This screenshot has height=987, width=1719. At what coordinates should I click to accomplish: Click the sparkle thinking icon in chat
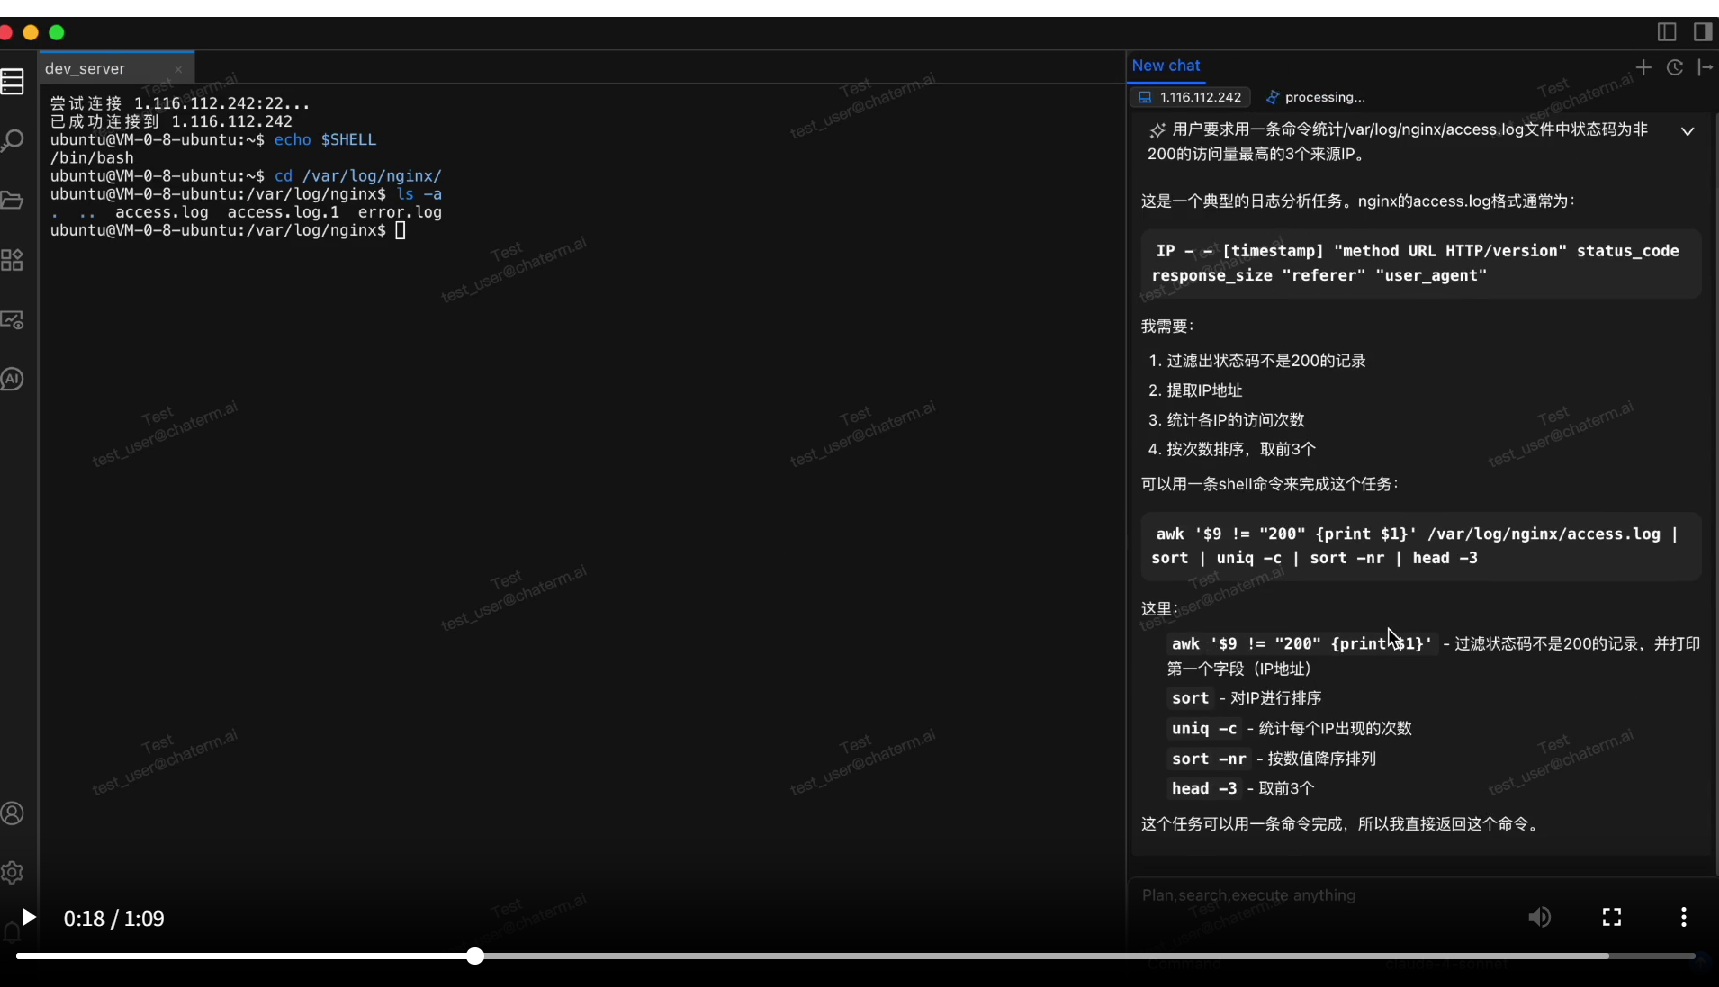(x=1157, y=130)
